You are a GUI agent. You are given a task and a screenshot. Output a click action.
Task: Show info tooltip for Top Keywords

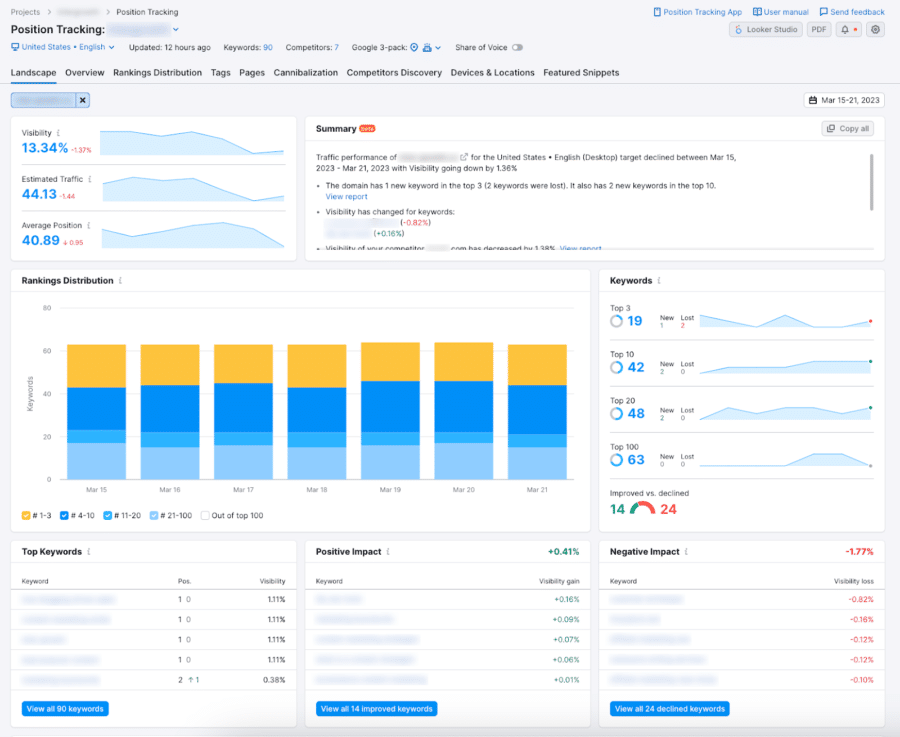[88, 552]
